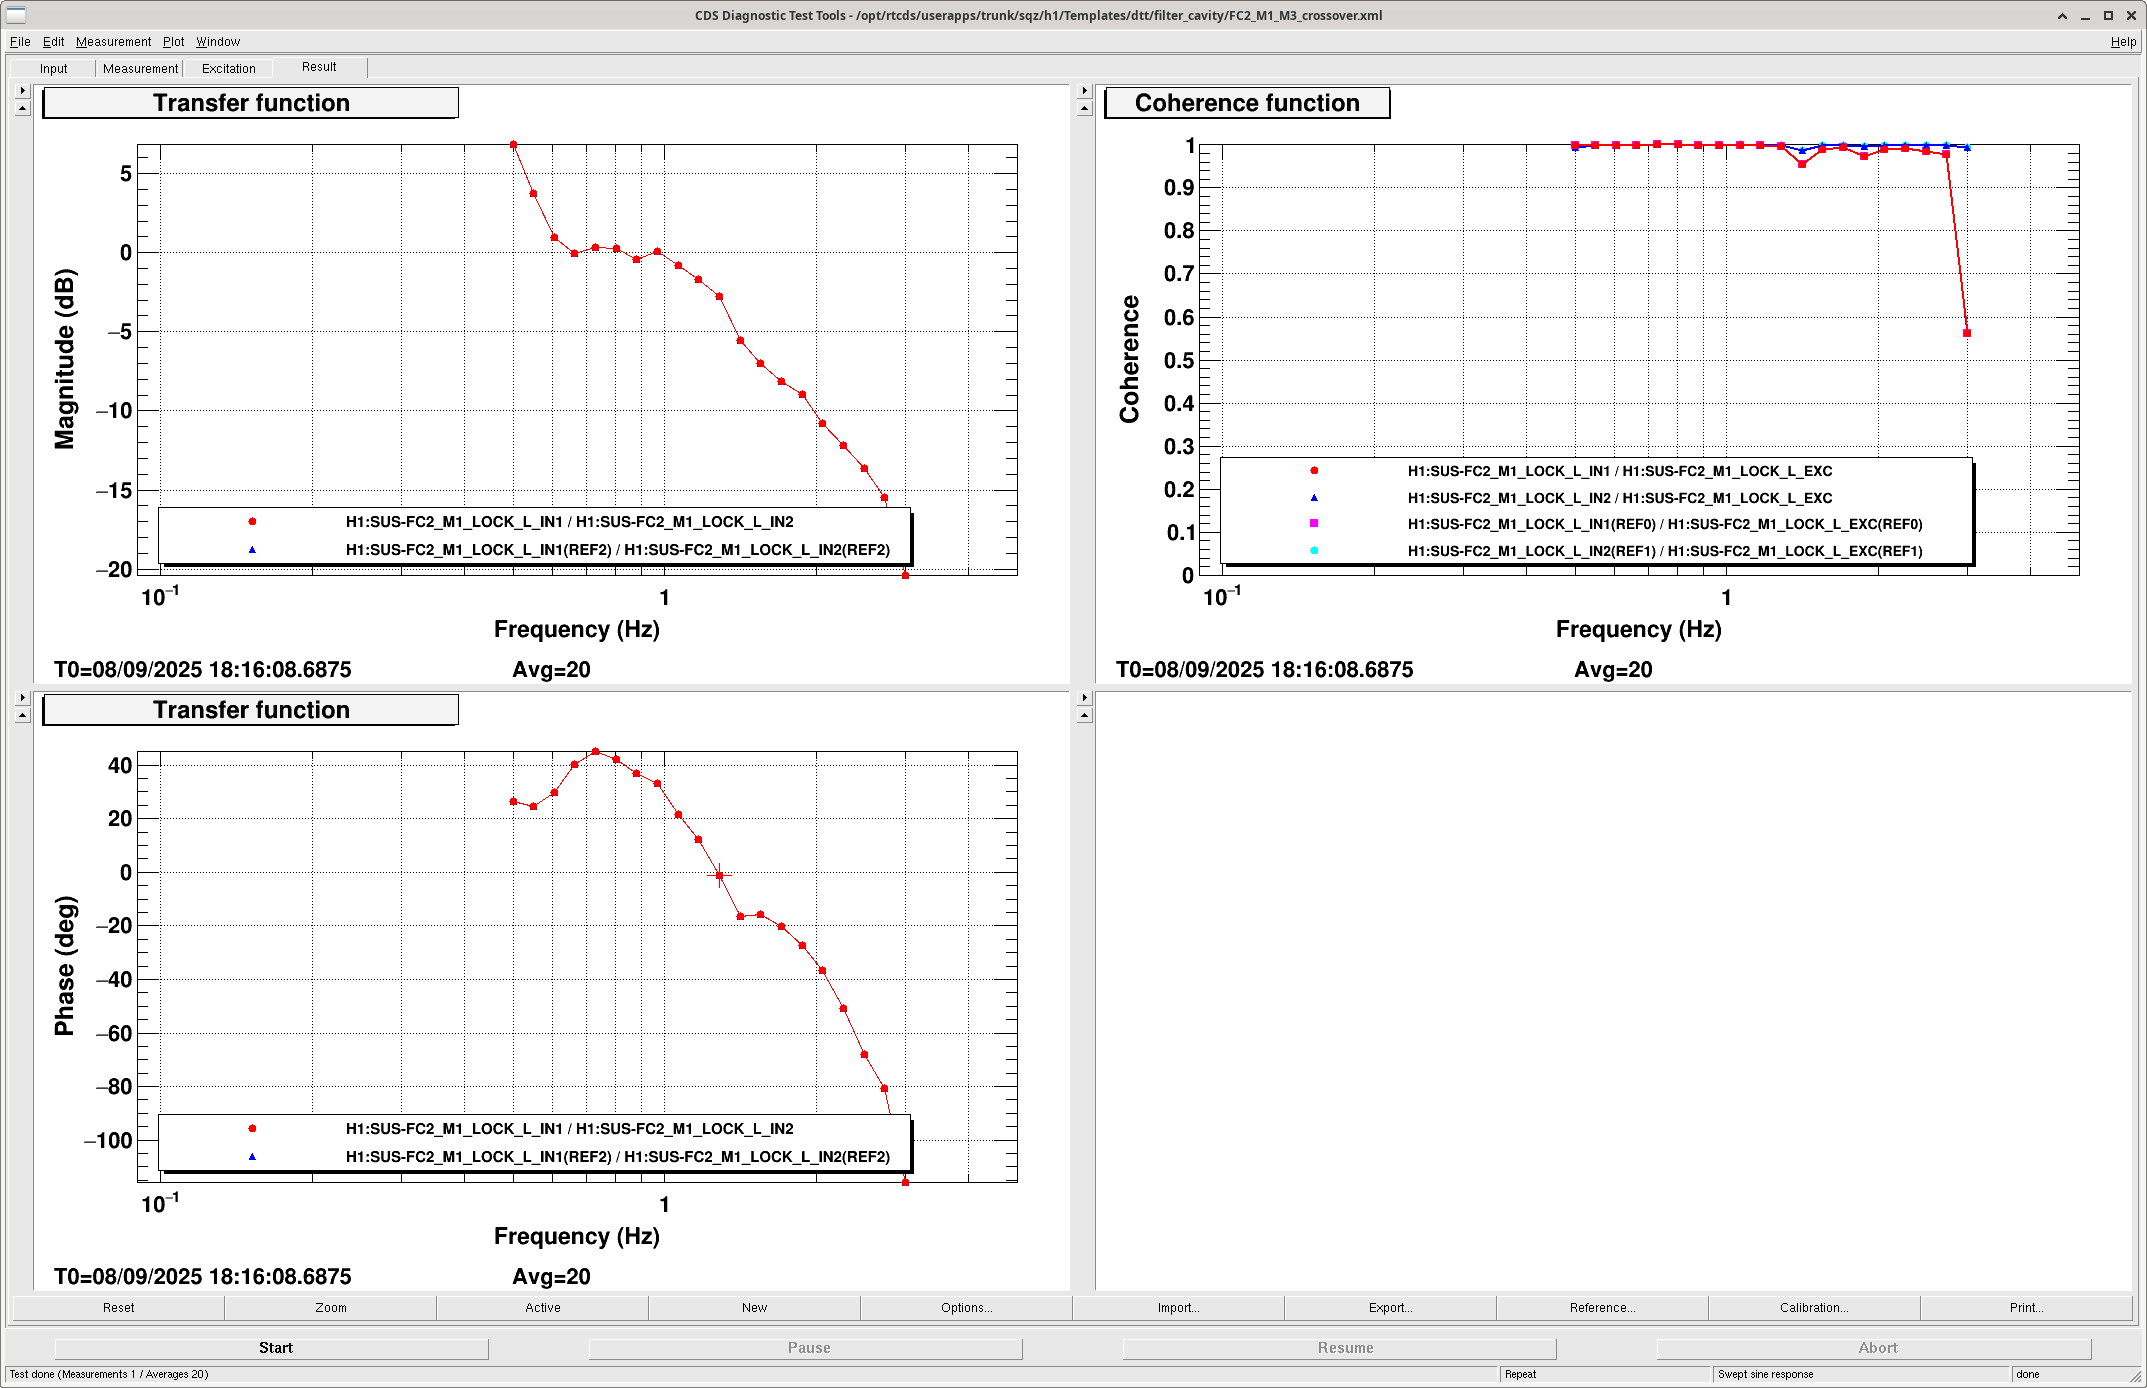The width and height of the screenshot is (2147, 1388).
Task: Click the red marker in coherence legend
Action: pos(1314,471)
